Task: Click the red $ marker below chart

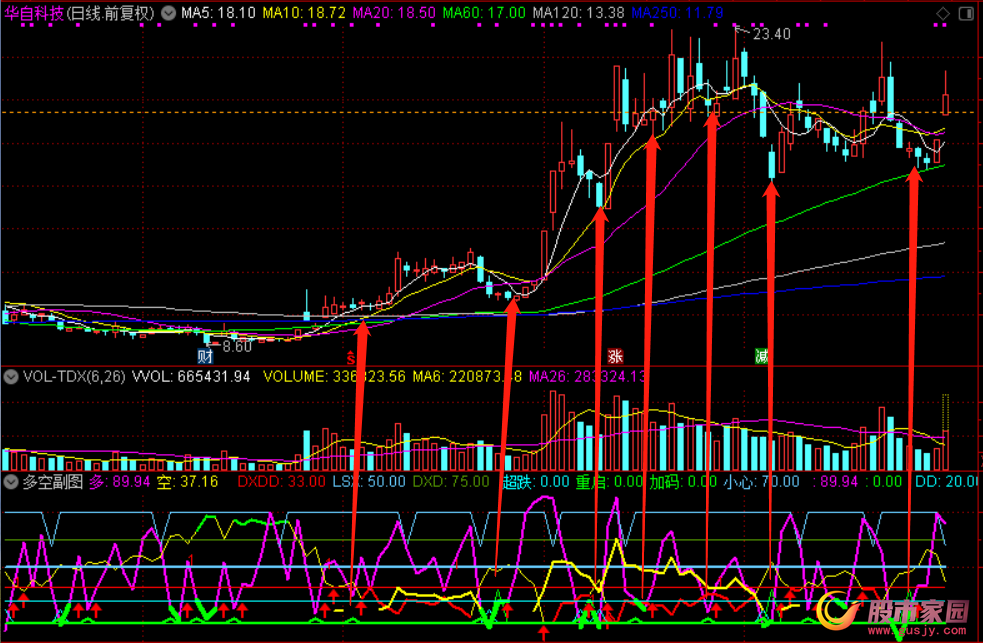Action: coord(350,356)
